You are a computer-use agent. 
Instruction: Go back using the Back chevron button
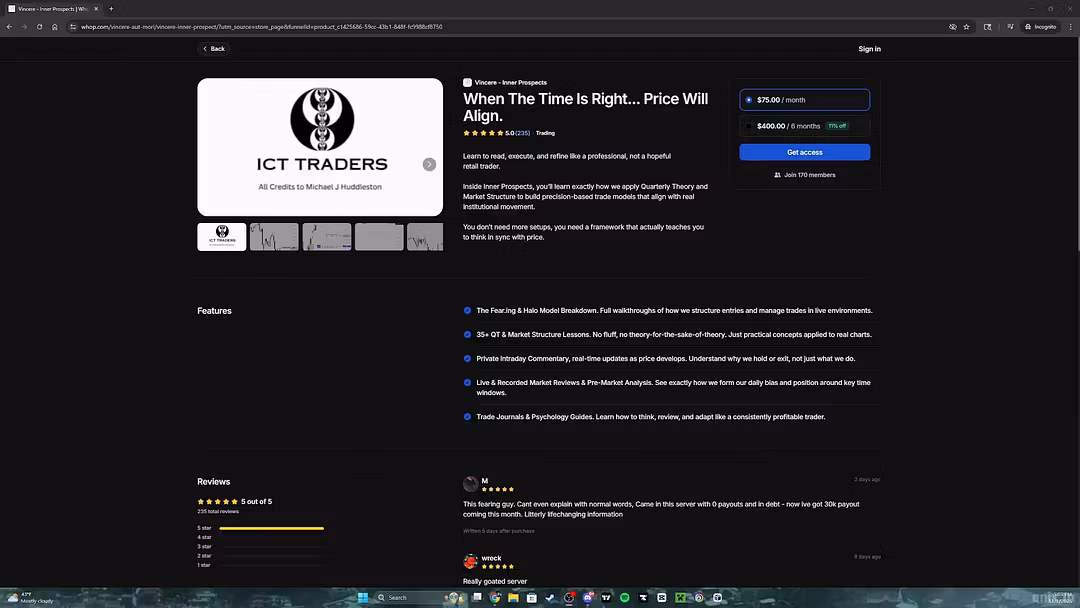click(x=214, y=49)
